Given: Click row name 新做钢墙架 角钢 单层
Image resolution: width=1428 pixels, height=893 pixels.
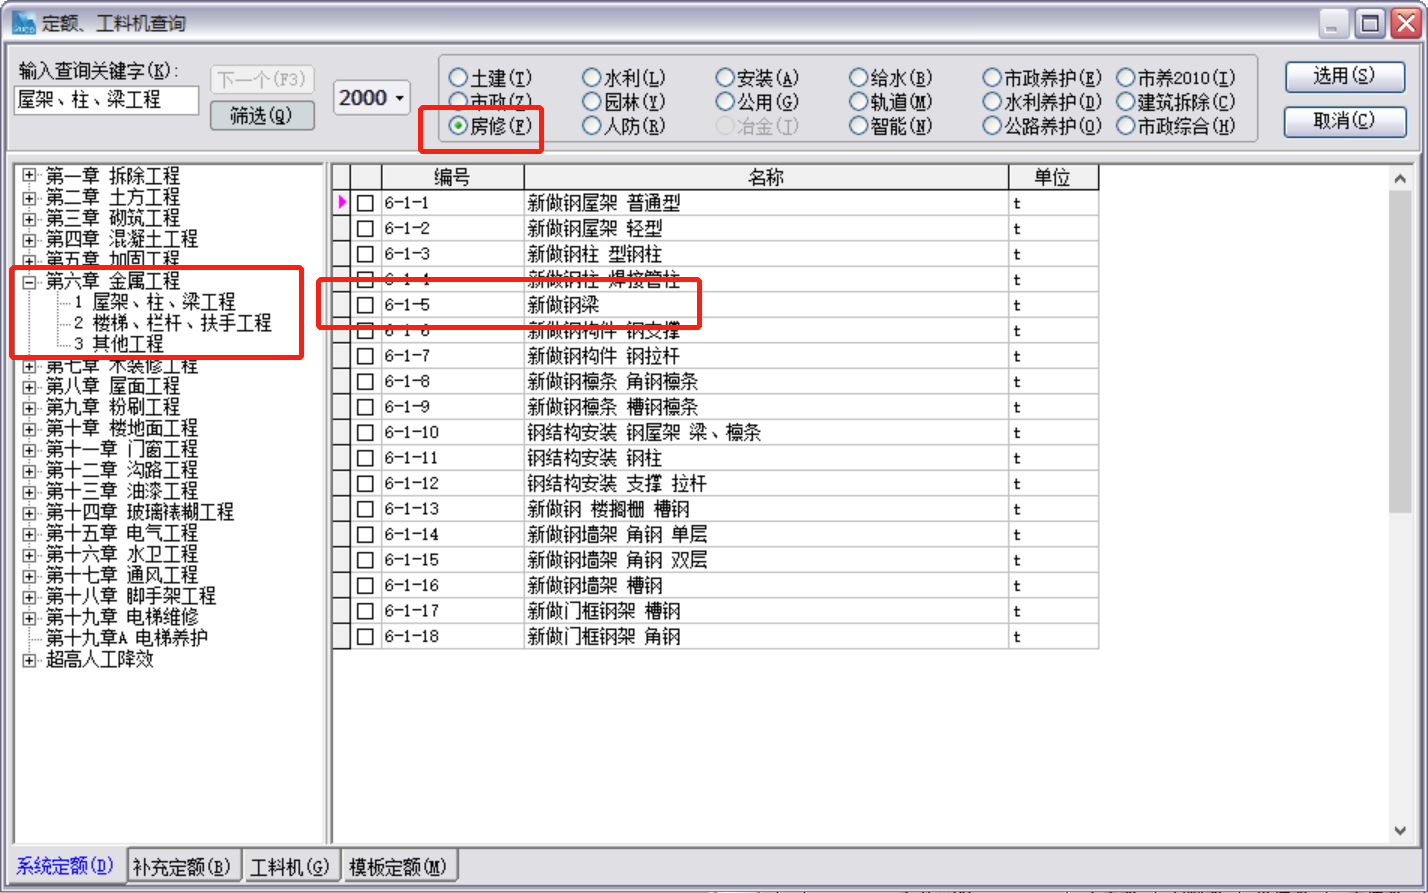Looking at the screenshot, I should [617, 535].
